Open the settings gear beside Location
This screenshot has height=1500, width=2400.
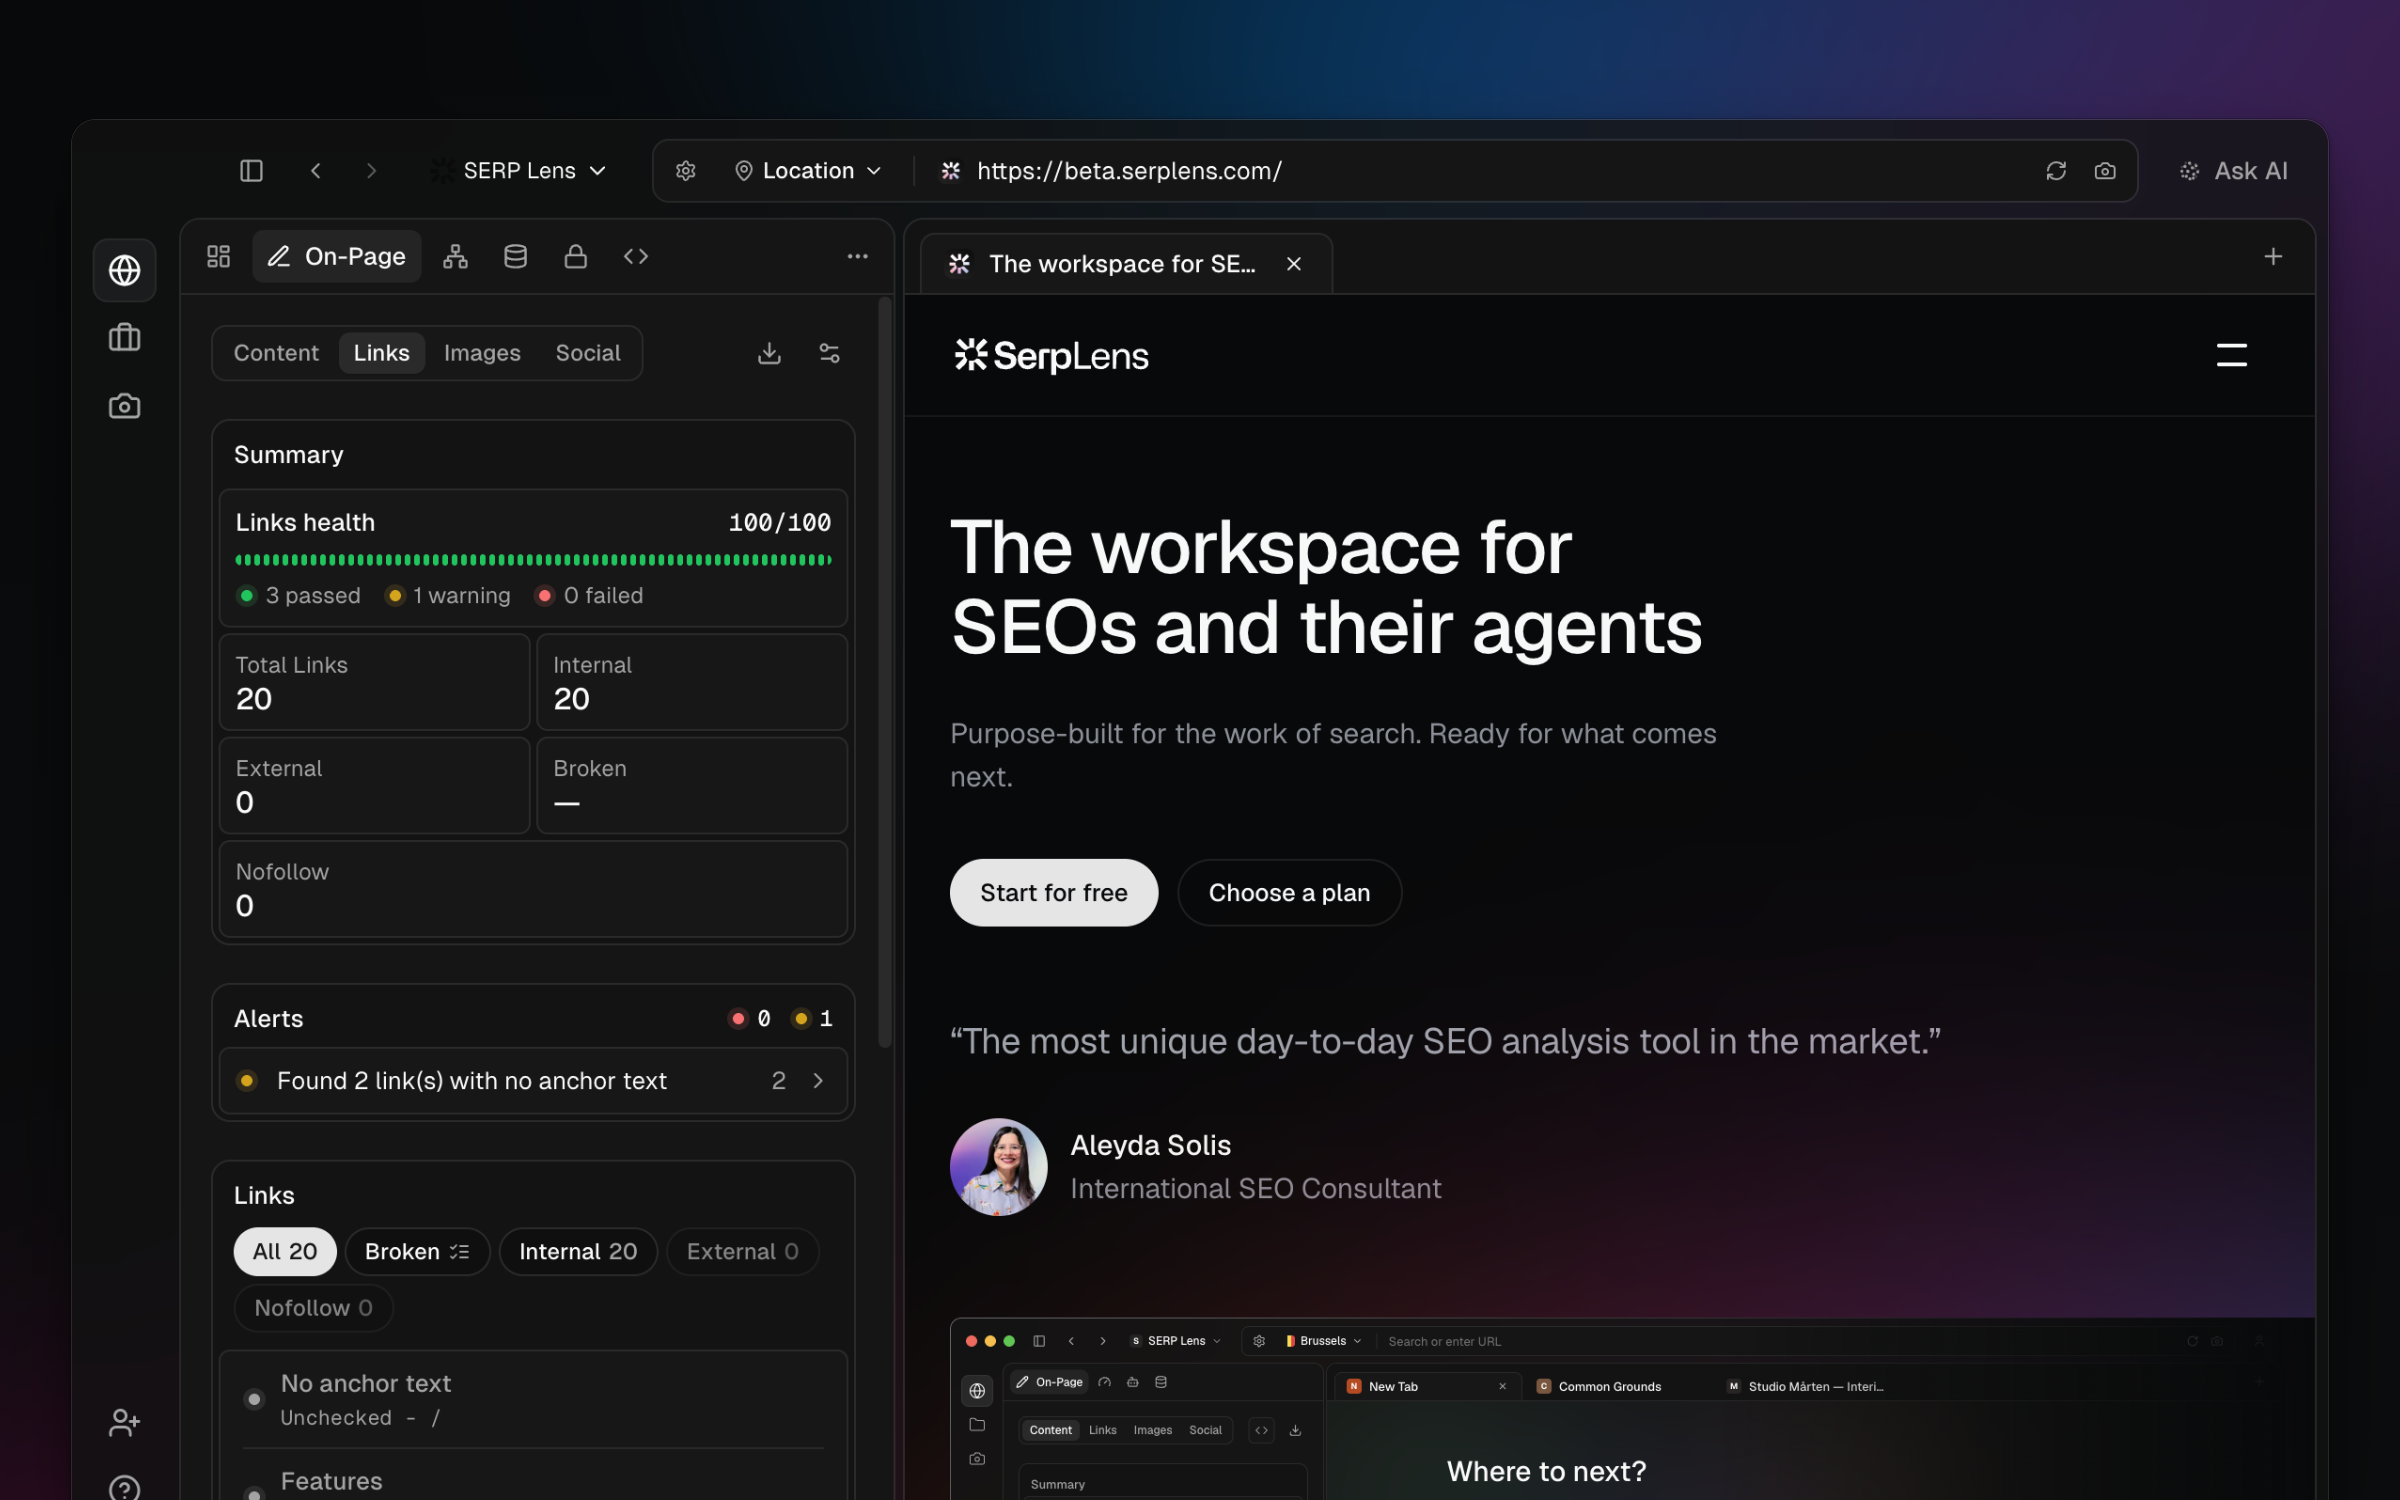point(686,171)
